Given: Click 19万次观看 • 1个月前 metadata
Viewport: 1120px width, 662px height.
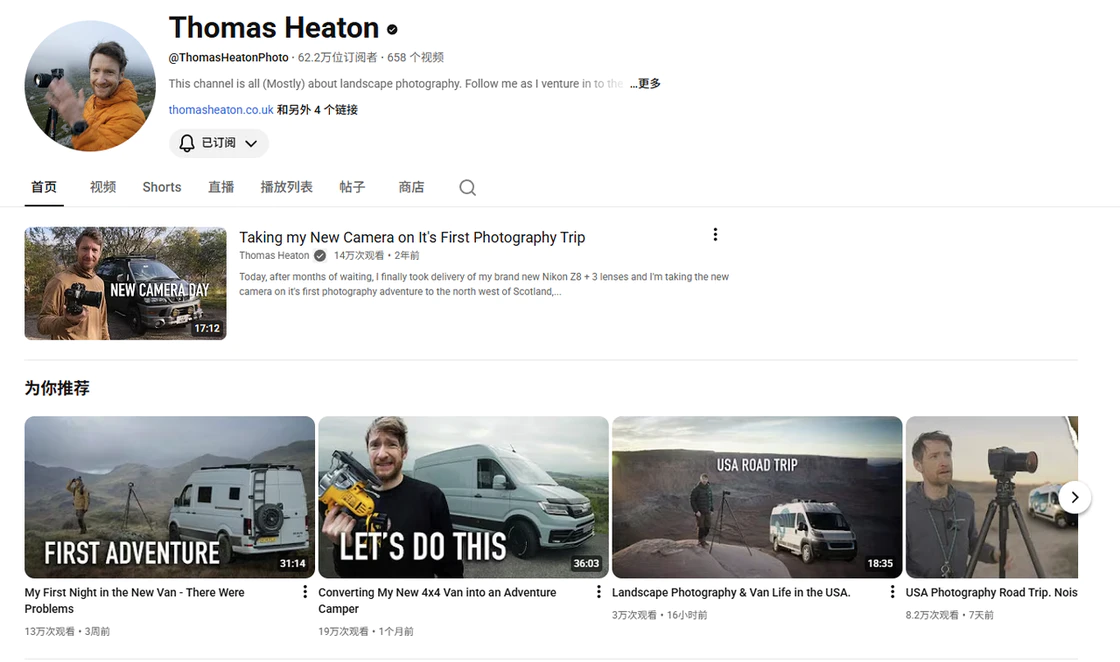Looking at the screenshot, I should [366, 631].
